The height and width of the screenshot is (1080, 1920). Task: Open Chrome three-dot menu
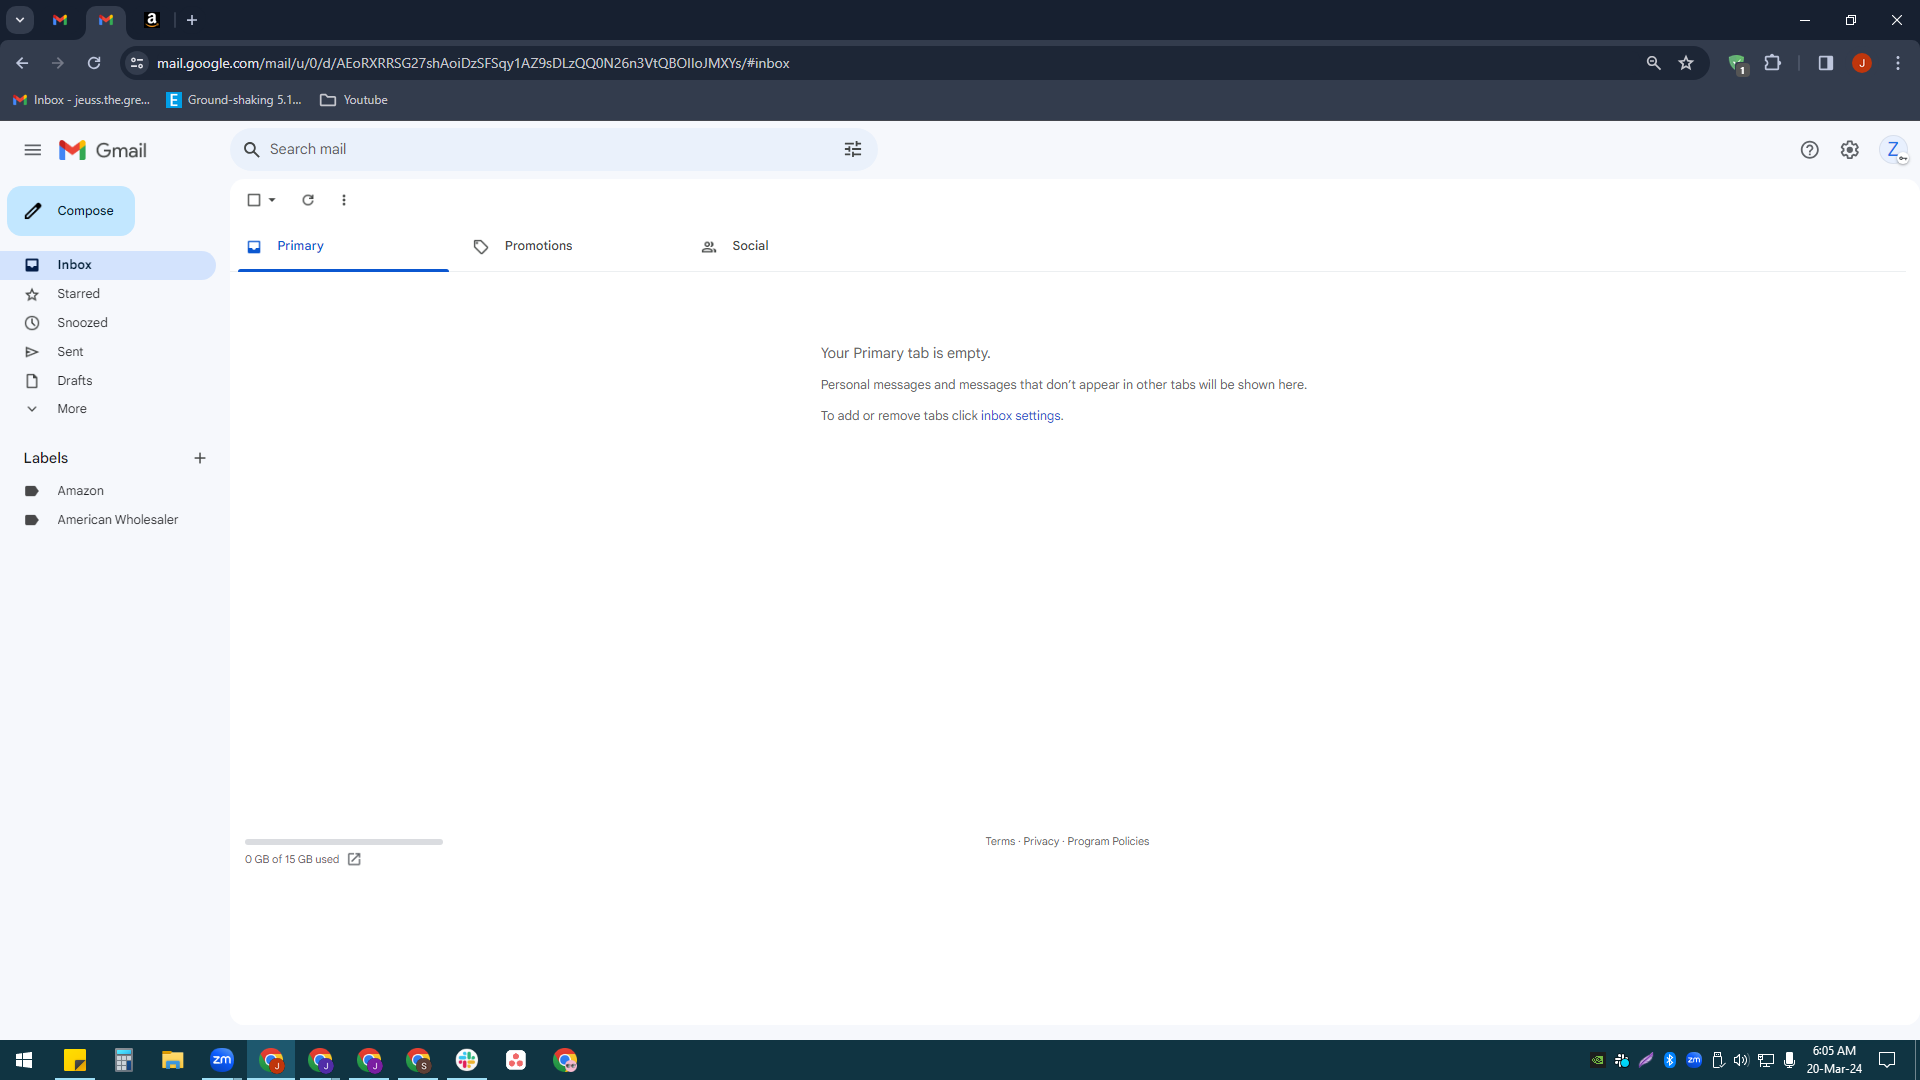pos(1898,63)
